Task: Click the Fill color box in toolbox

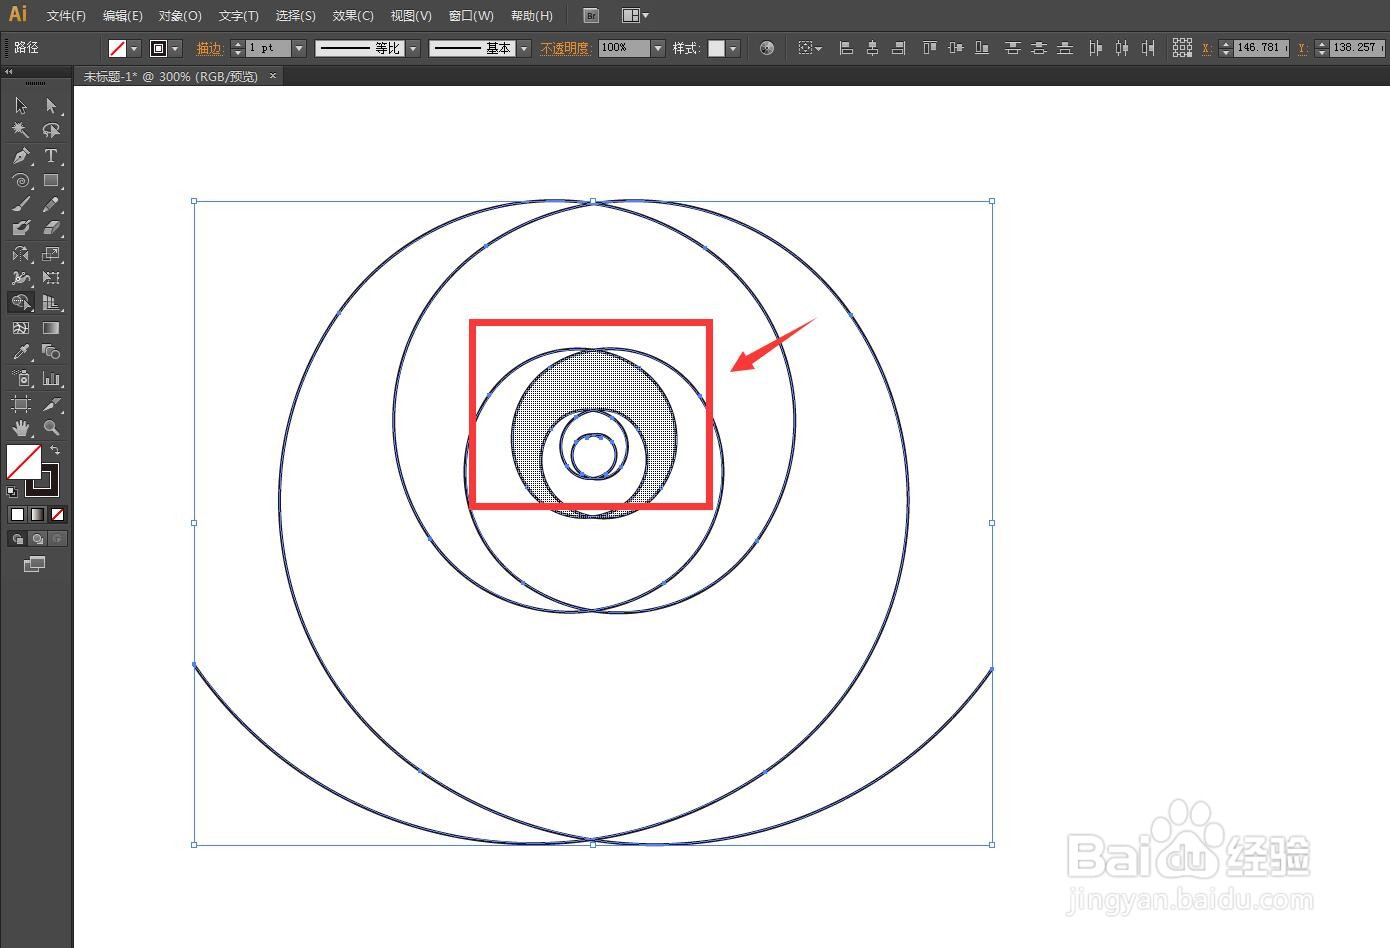Action: [x=24, y=462]
